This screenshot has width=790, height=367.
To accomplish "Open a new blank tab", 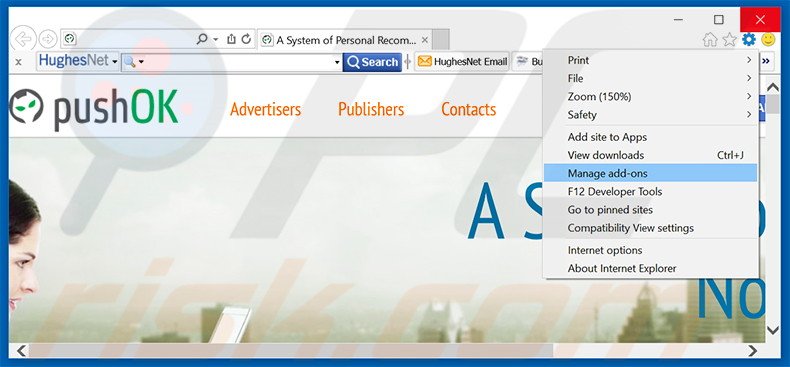I will pos(441,40).
